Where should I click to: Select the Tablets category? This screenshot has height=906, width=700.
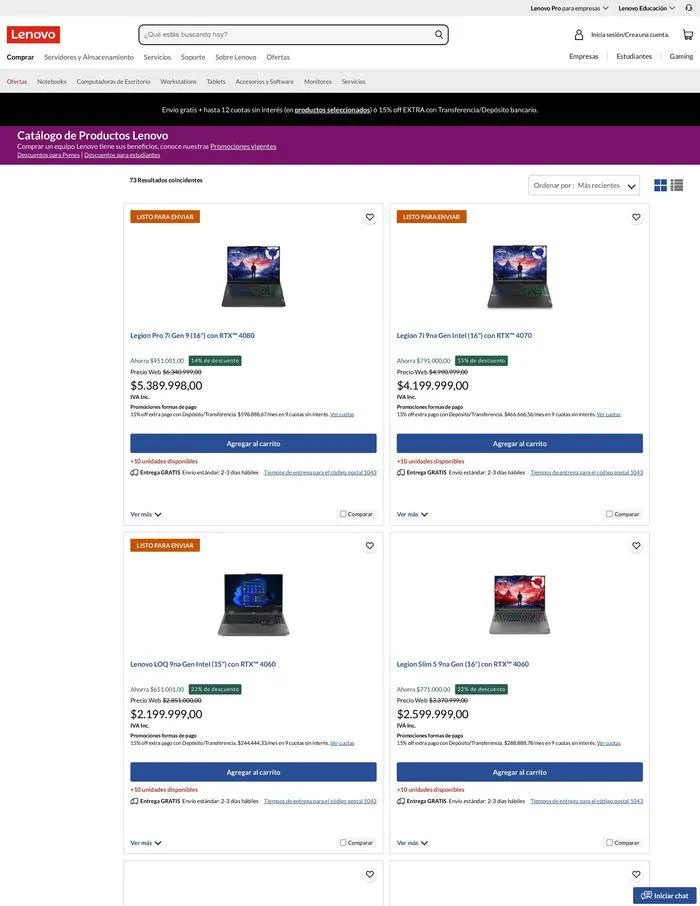(216, 81)
